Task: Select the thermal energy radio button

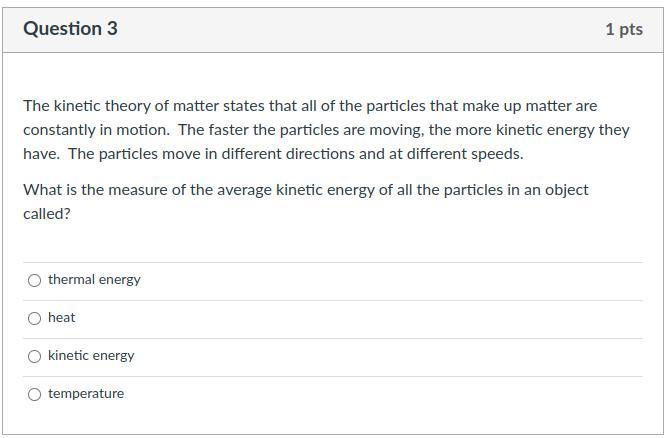Action: pyautogui.click(x=35, y=280)
